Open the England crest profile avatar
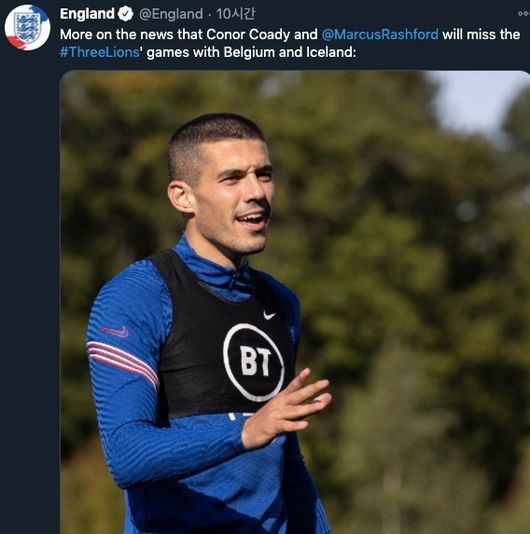The height and width of the screenshot is (534, 530). (x=27, y=28)
